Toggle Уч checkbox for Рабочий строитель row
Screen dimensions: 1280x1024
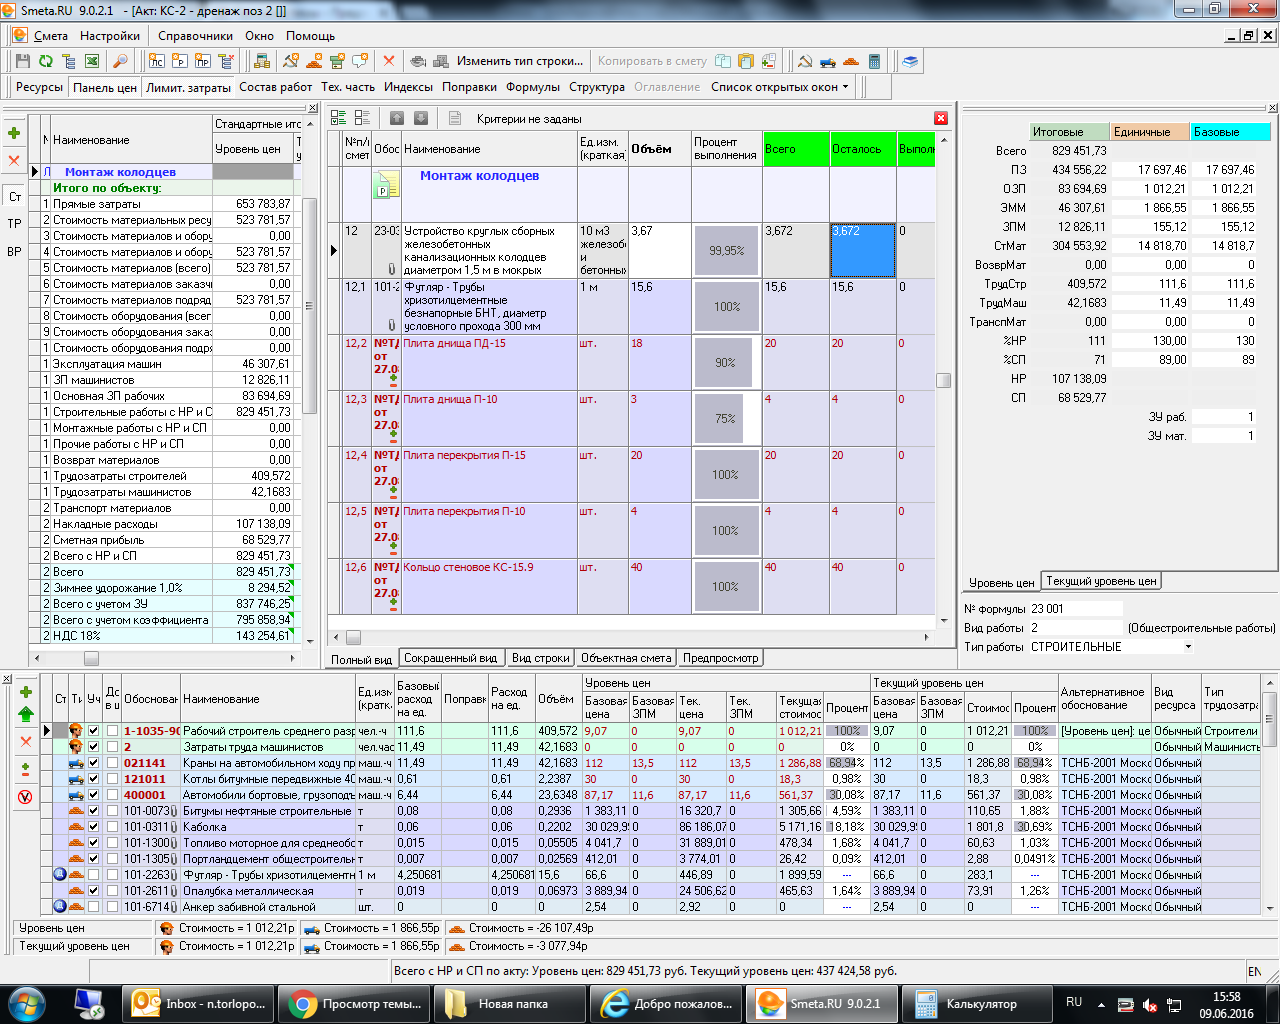[x=94, y=731]
